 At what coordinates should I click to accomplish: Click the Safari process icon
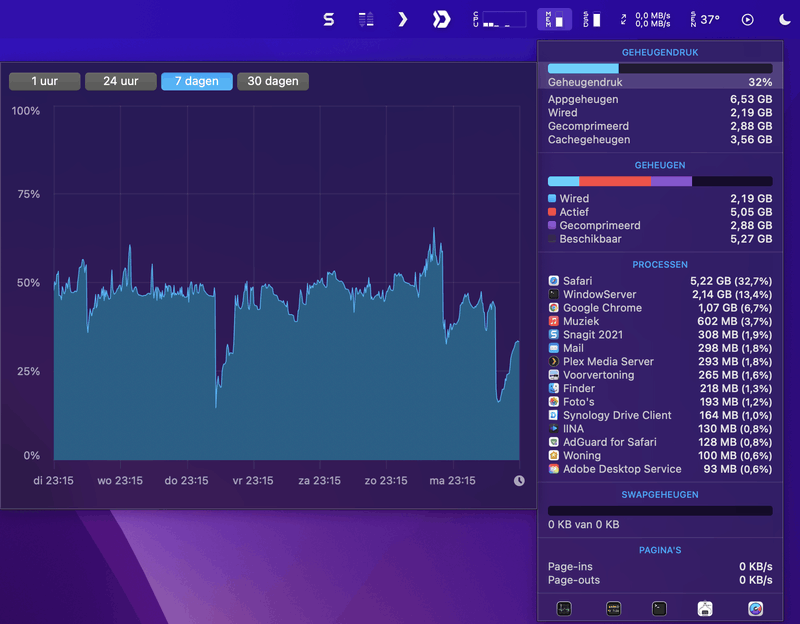coord(554,281)
